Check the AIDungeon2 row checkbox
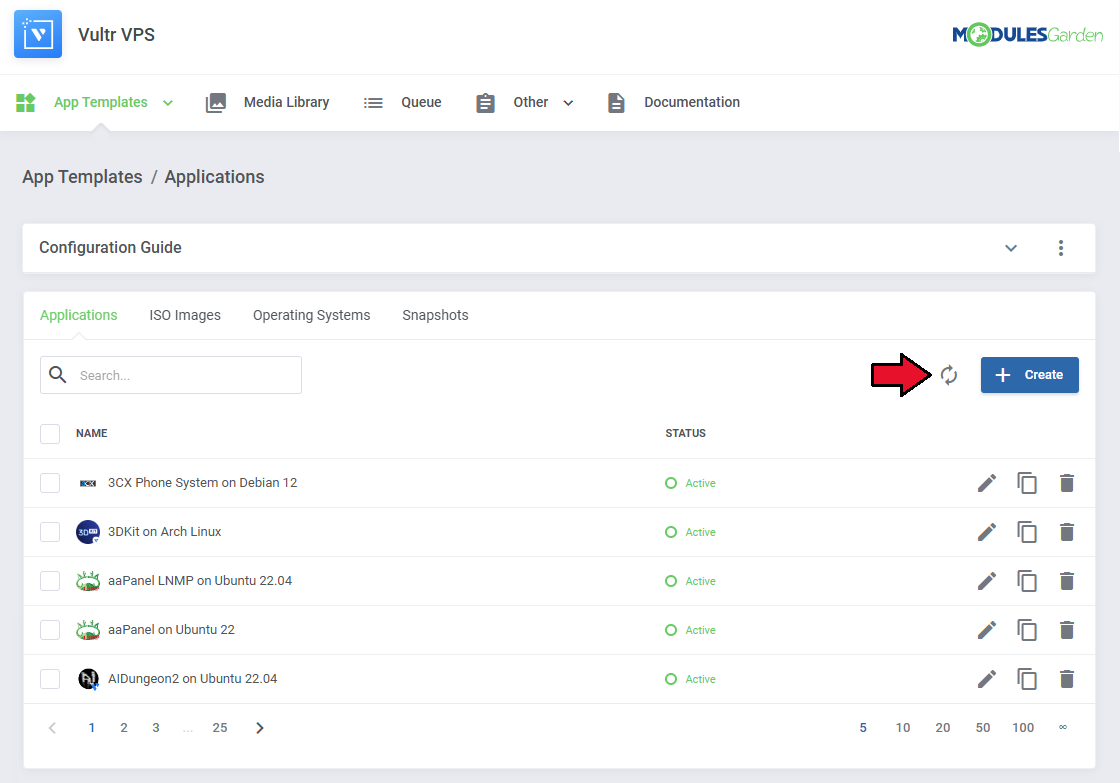The width and height of the screenshot is (1120, 783). click(x=50, y=679)
